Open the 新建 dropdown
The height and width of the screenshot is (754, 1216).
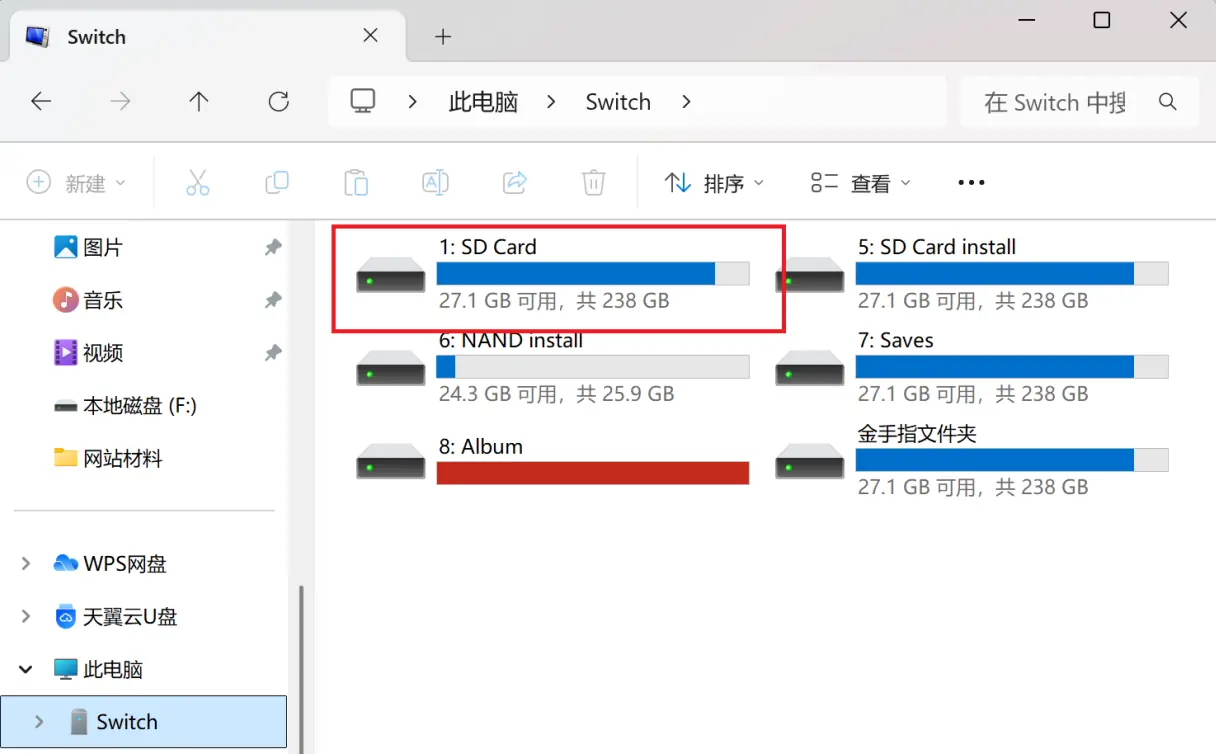(x=78, y=183)
